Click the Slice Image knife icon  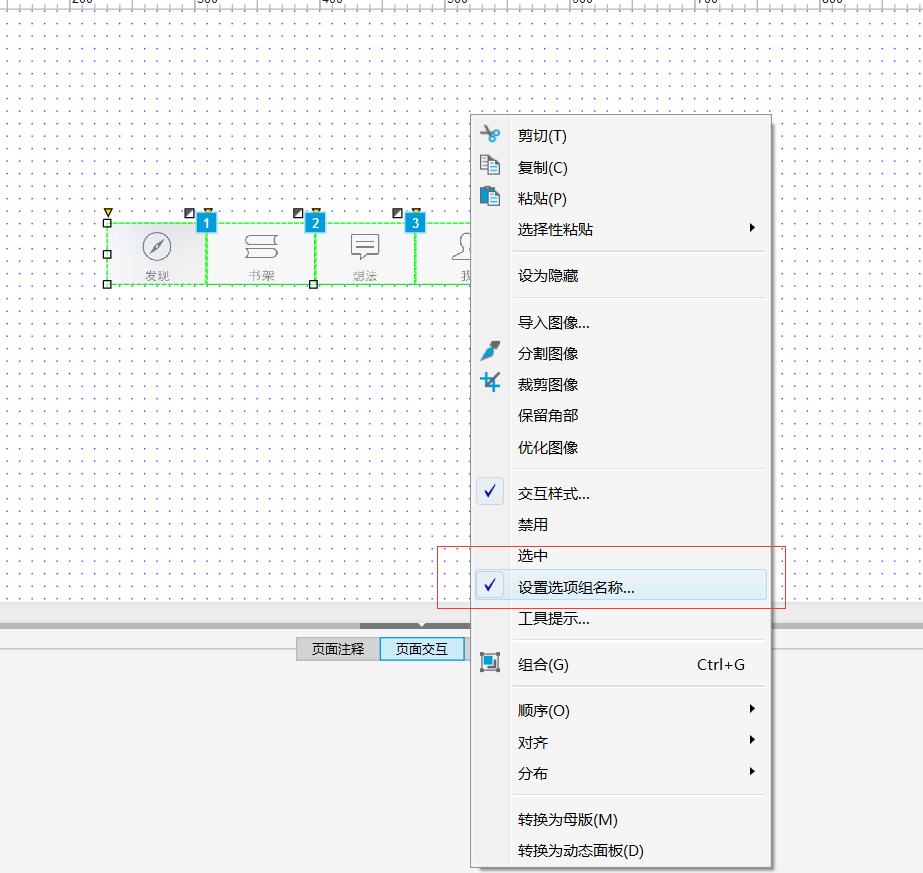[x=489, y=352]
